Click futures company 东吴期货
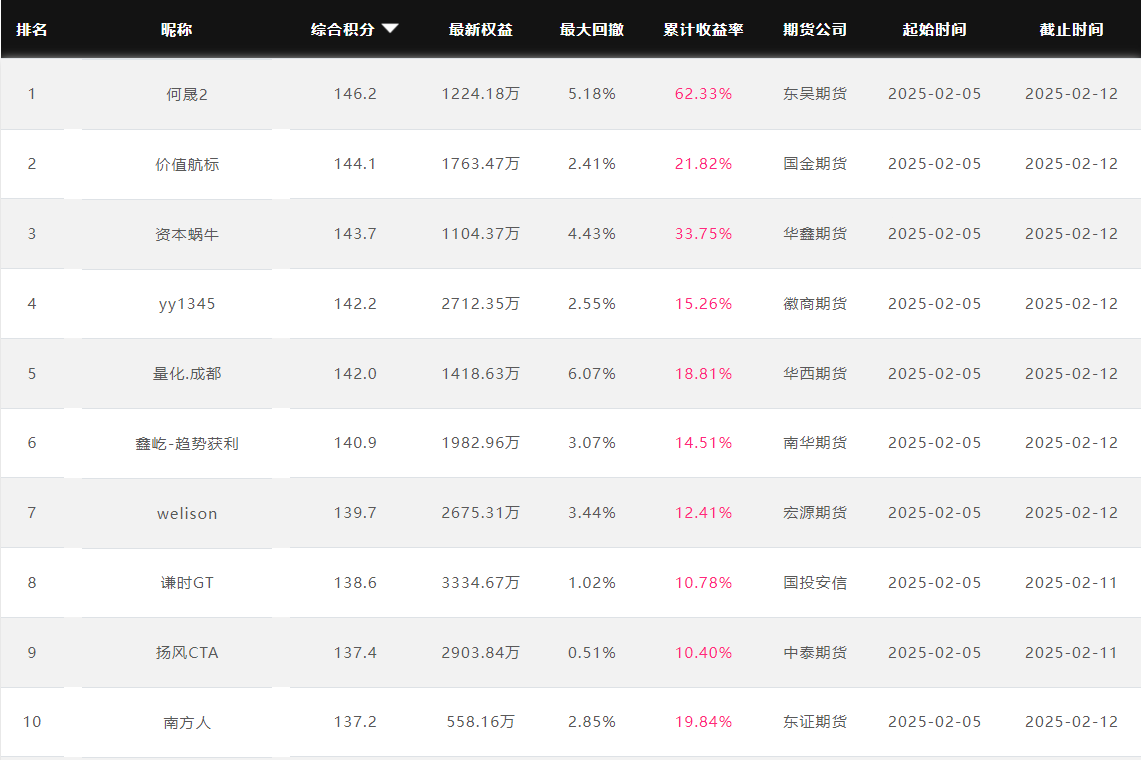This screenshot has width=1141, height=760. pos(815,94)
